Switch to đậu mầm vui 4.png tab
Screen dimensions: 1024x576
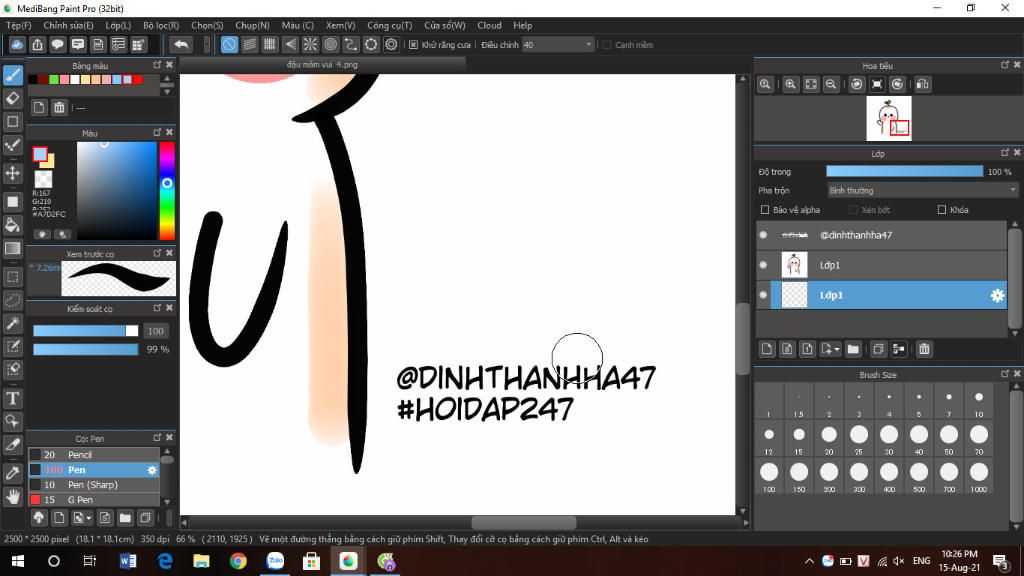coord(322,65)
